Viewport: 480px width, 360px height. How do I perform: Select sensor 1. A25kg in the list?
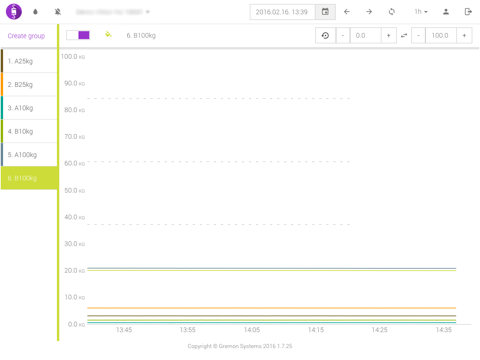(29, 61)
